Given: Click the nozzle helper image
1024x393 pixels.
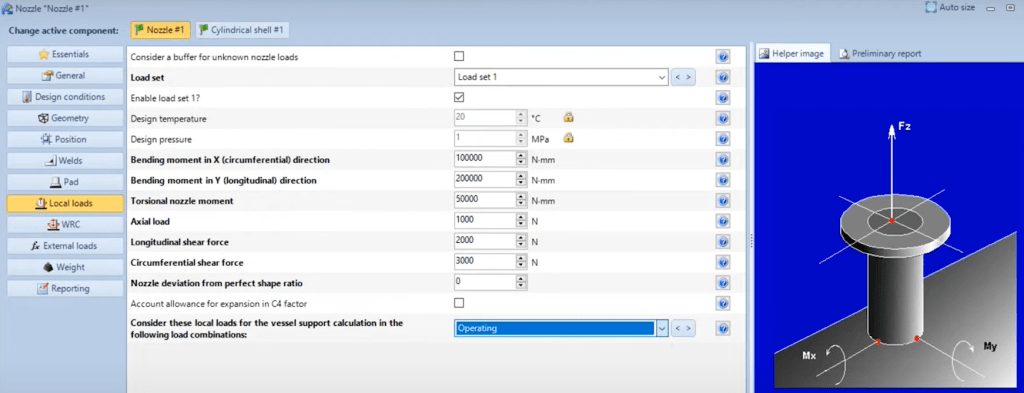Looking at the screenshot, I should pyautogui.click(x=888, y=227).
